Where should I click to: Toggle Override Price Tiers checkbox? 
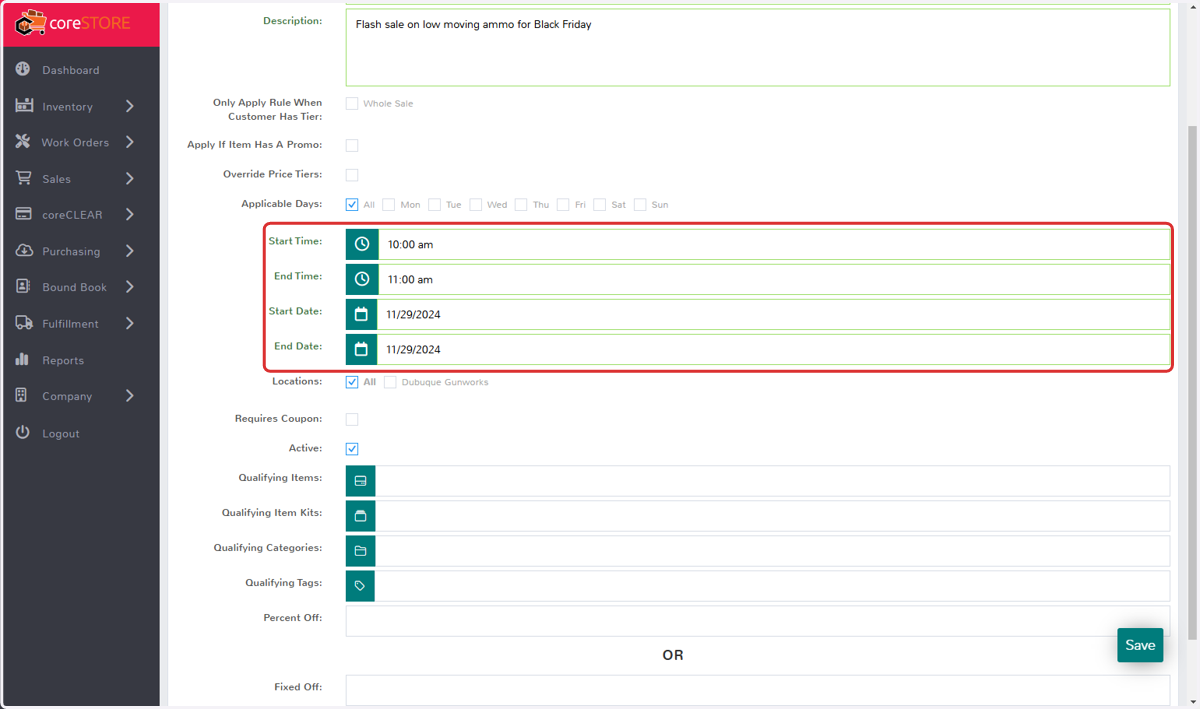point(352,175)
